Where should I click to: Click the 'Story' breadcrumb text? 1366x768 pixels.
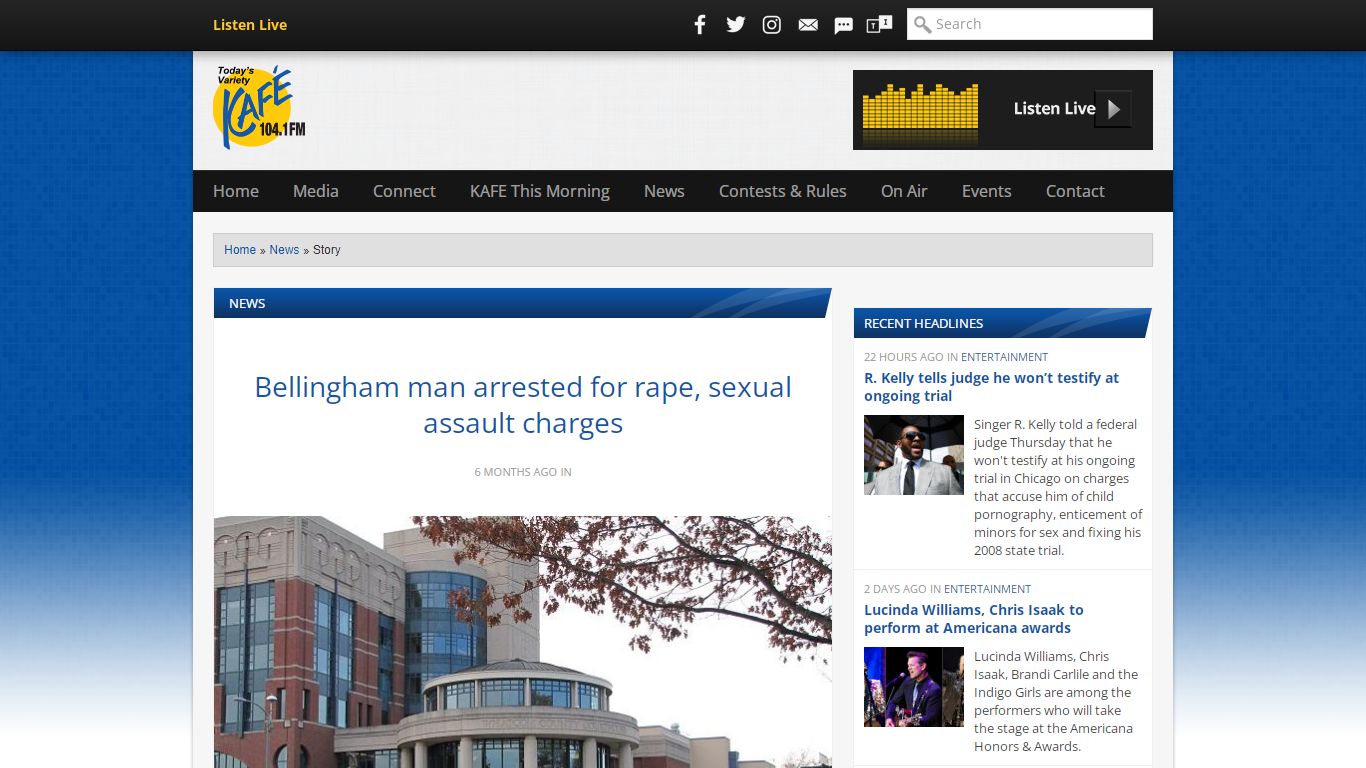[x=327, y=250]
